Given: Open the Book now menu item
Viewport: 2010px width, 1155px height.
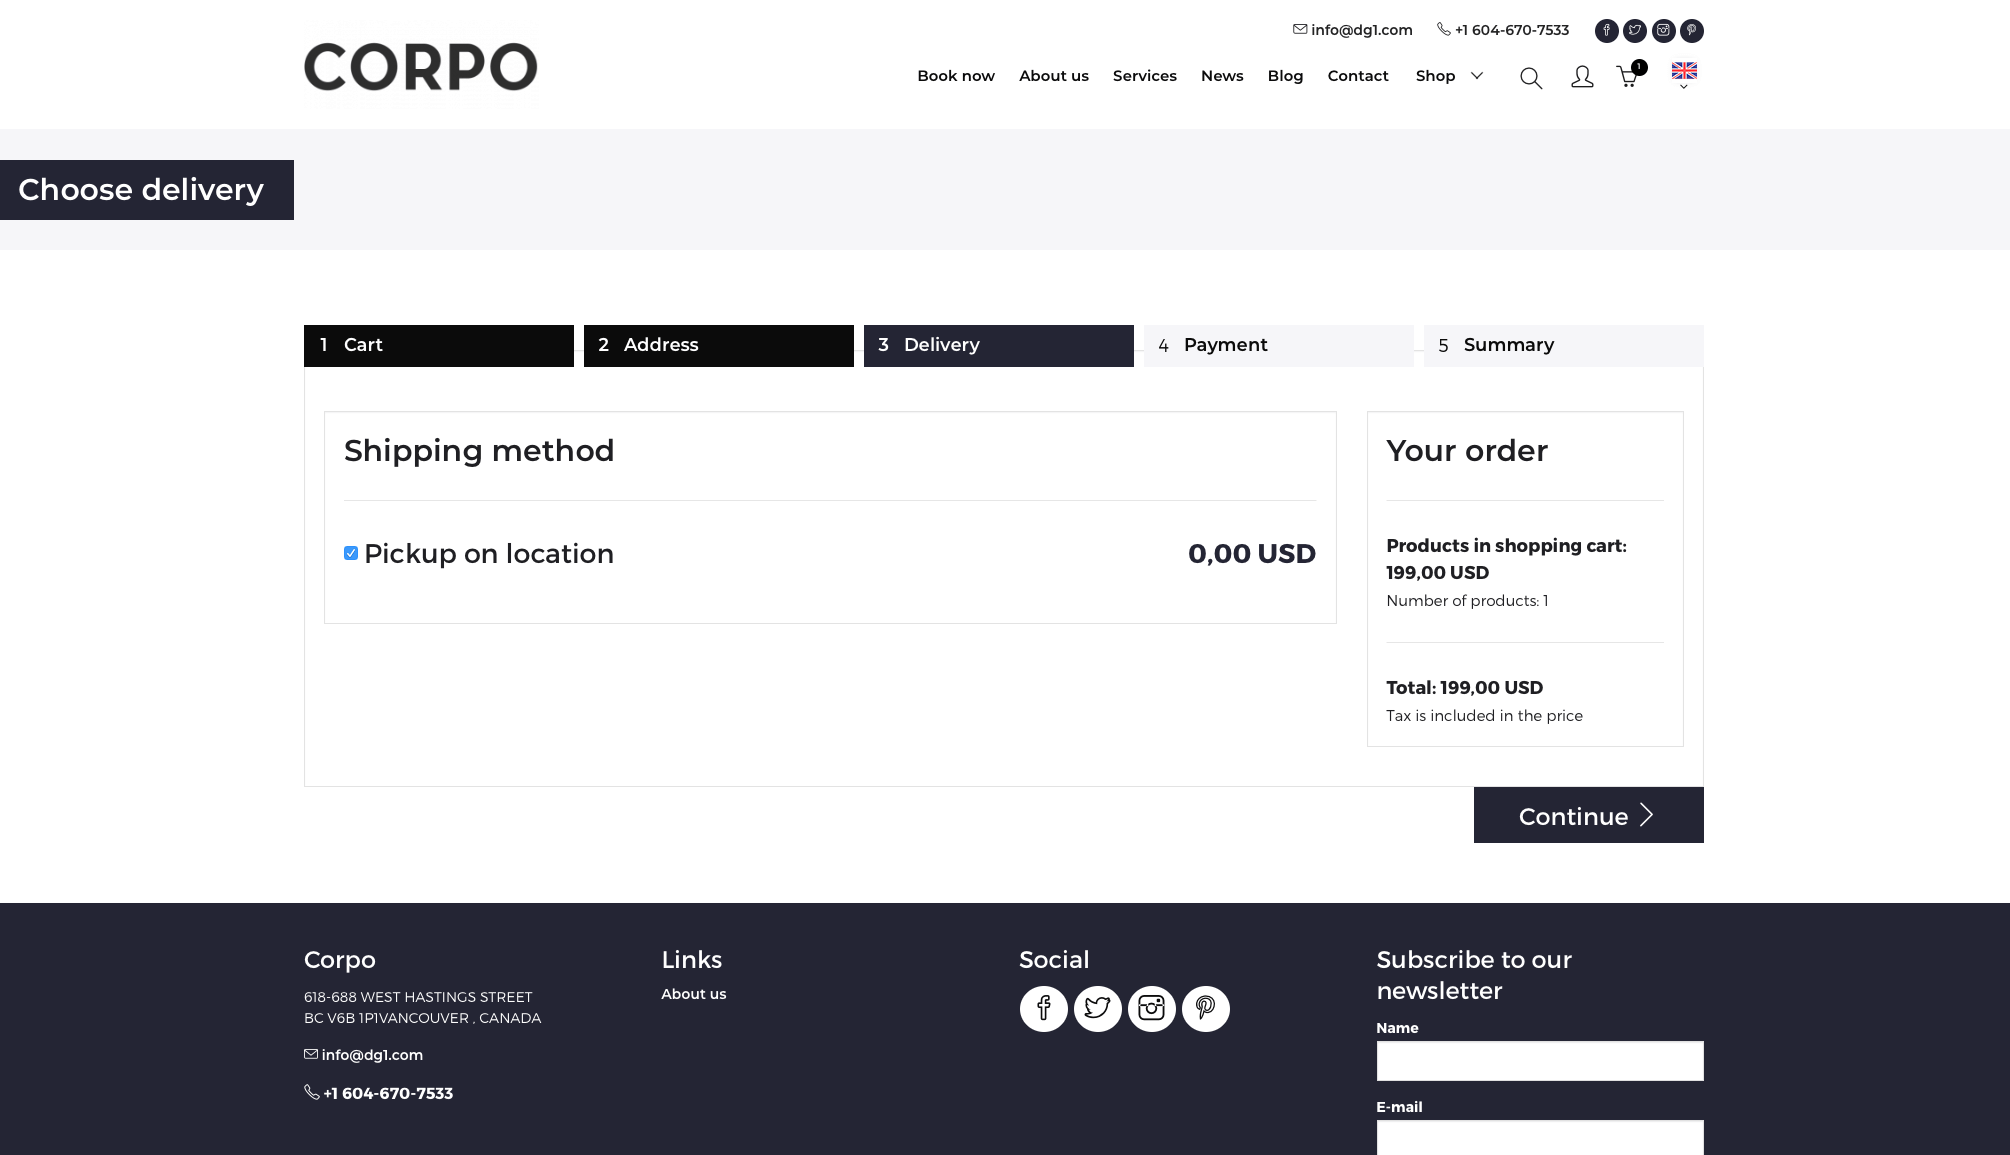Looking at the screenshot, I should click(x=955, y=76).
